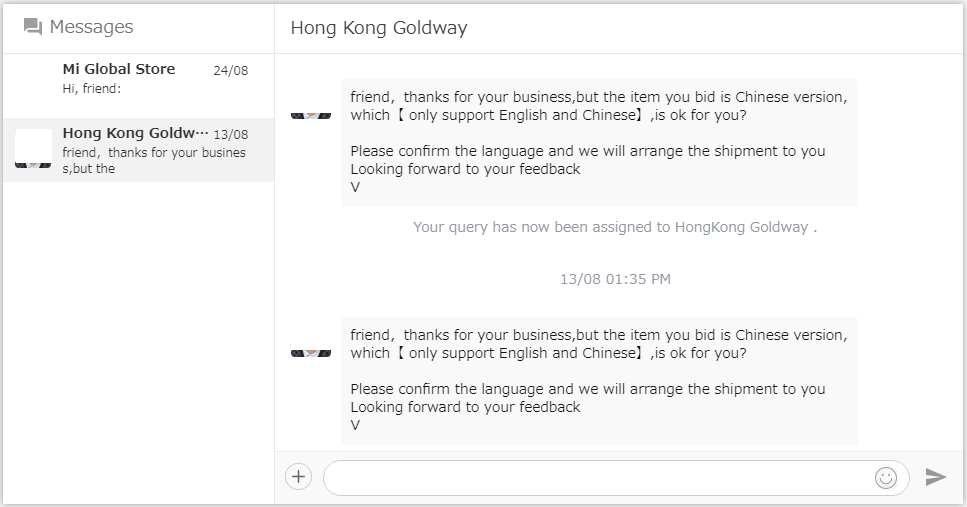Click sender avatar beside second chat message

(310, 354)
